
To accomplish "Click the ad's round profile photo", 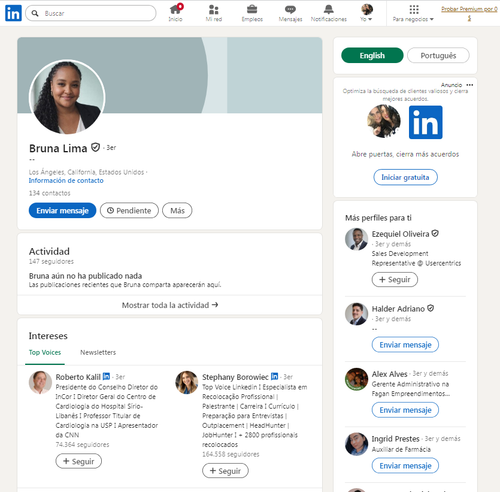I will click(384, 121).
